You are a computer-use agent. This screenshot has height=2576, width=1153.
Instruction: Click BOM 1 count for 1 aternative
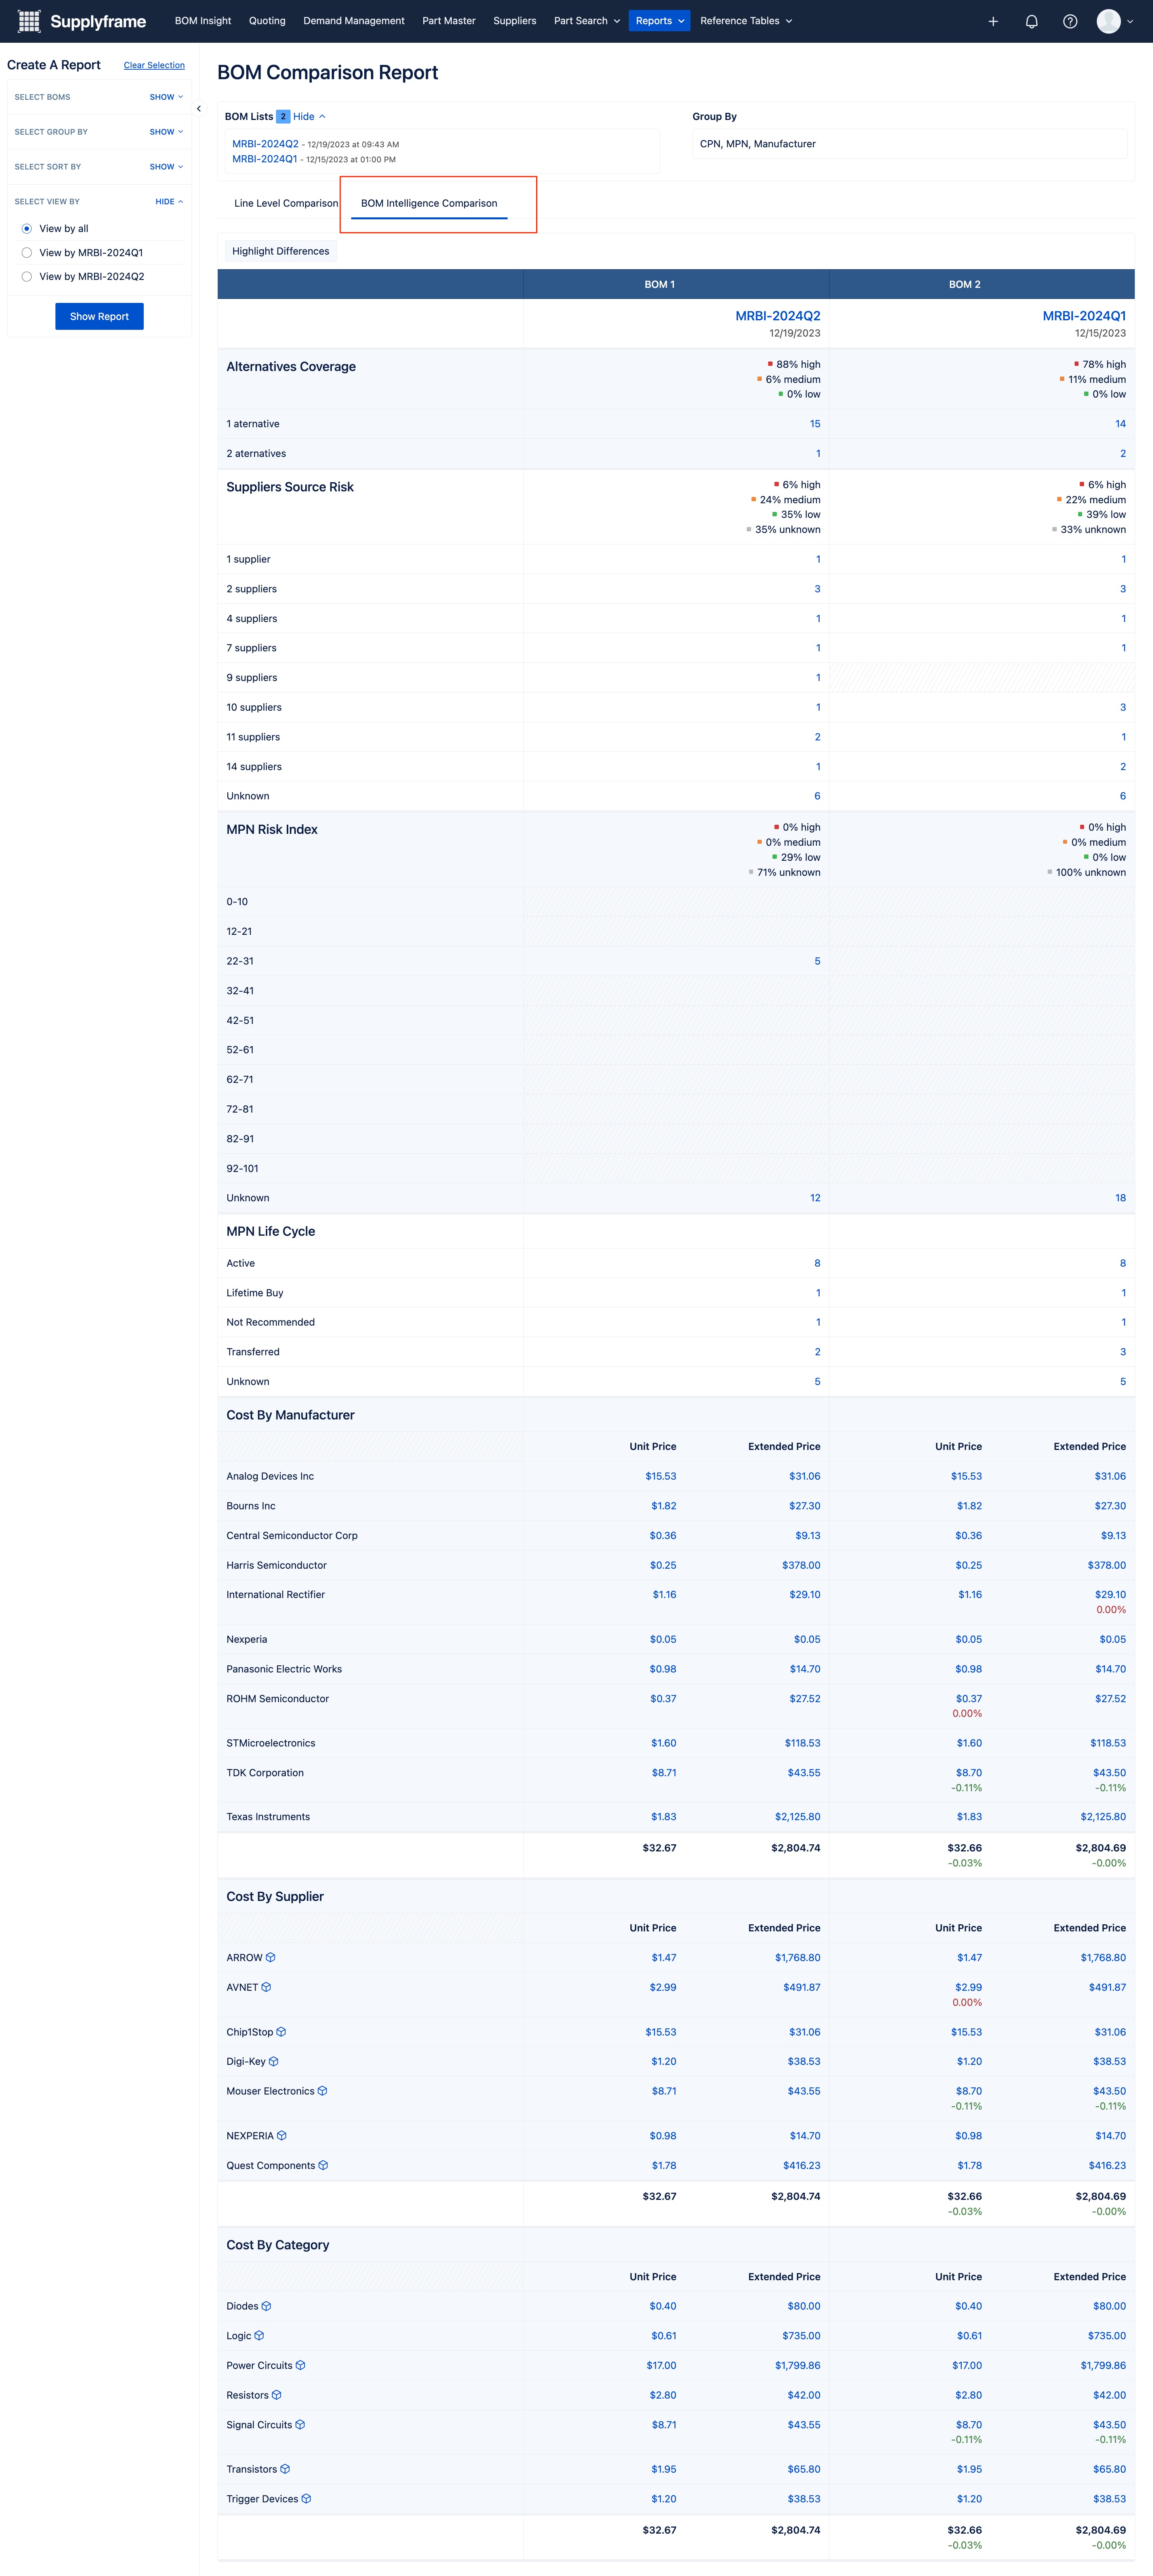[815, 424]
